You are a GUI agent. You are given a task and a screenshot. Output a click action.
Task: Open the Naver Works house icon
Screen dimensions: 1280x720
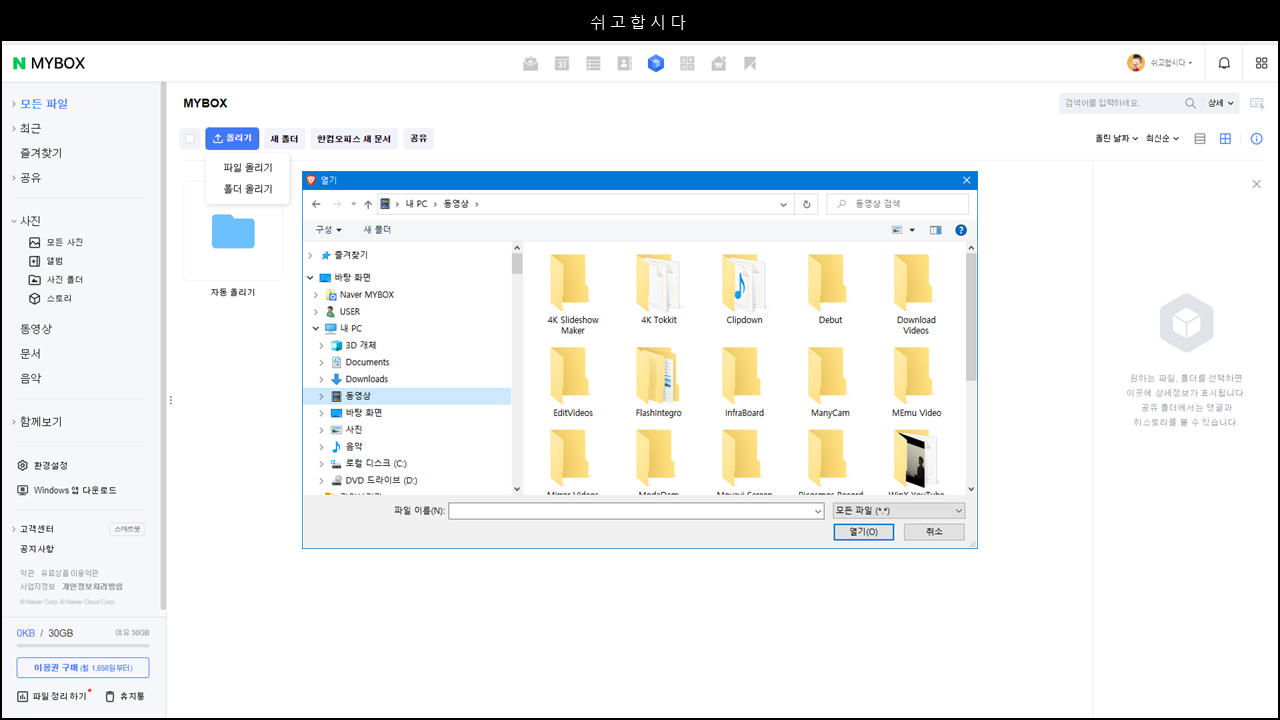pyautogui.click(x=718, y=63)
